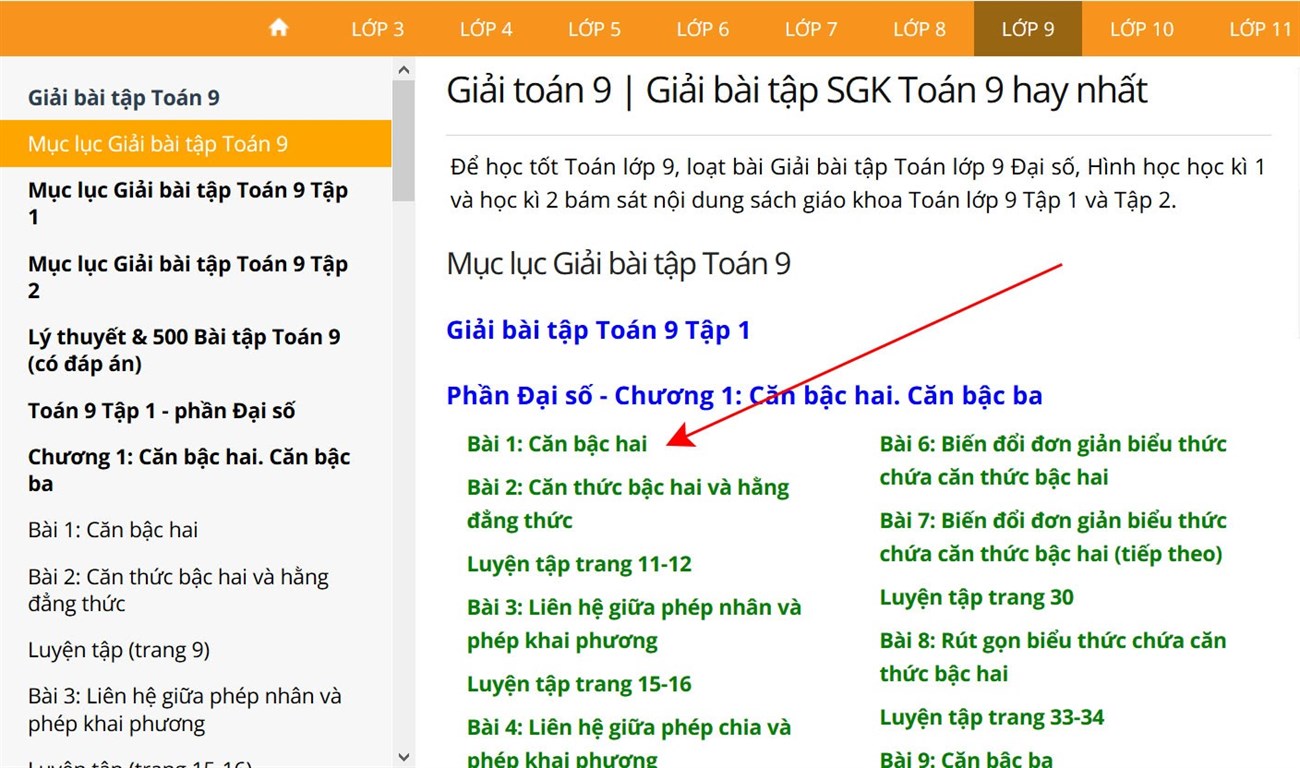This screenshot has width=1300, height=768.
Task: Open sidebar Luyện tập (trang 9)
Action: tap(119, 650)
